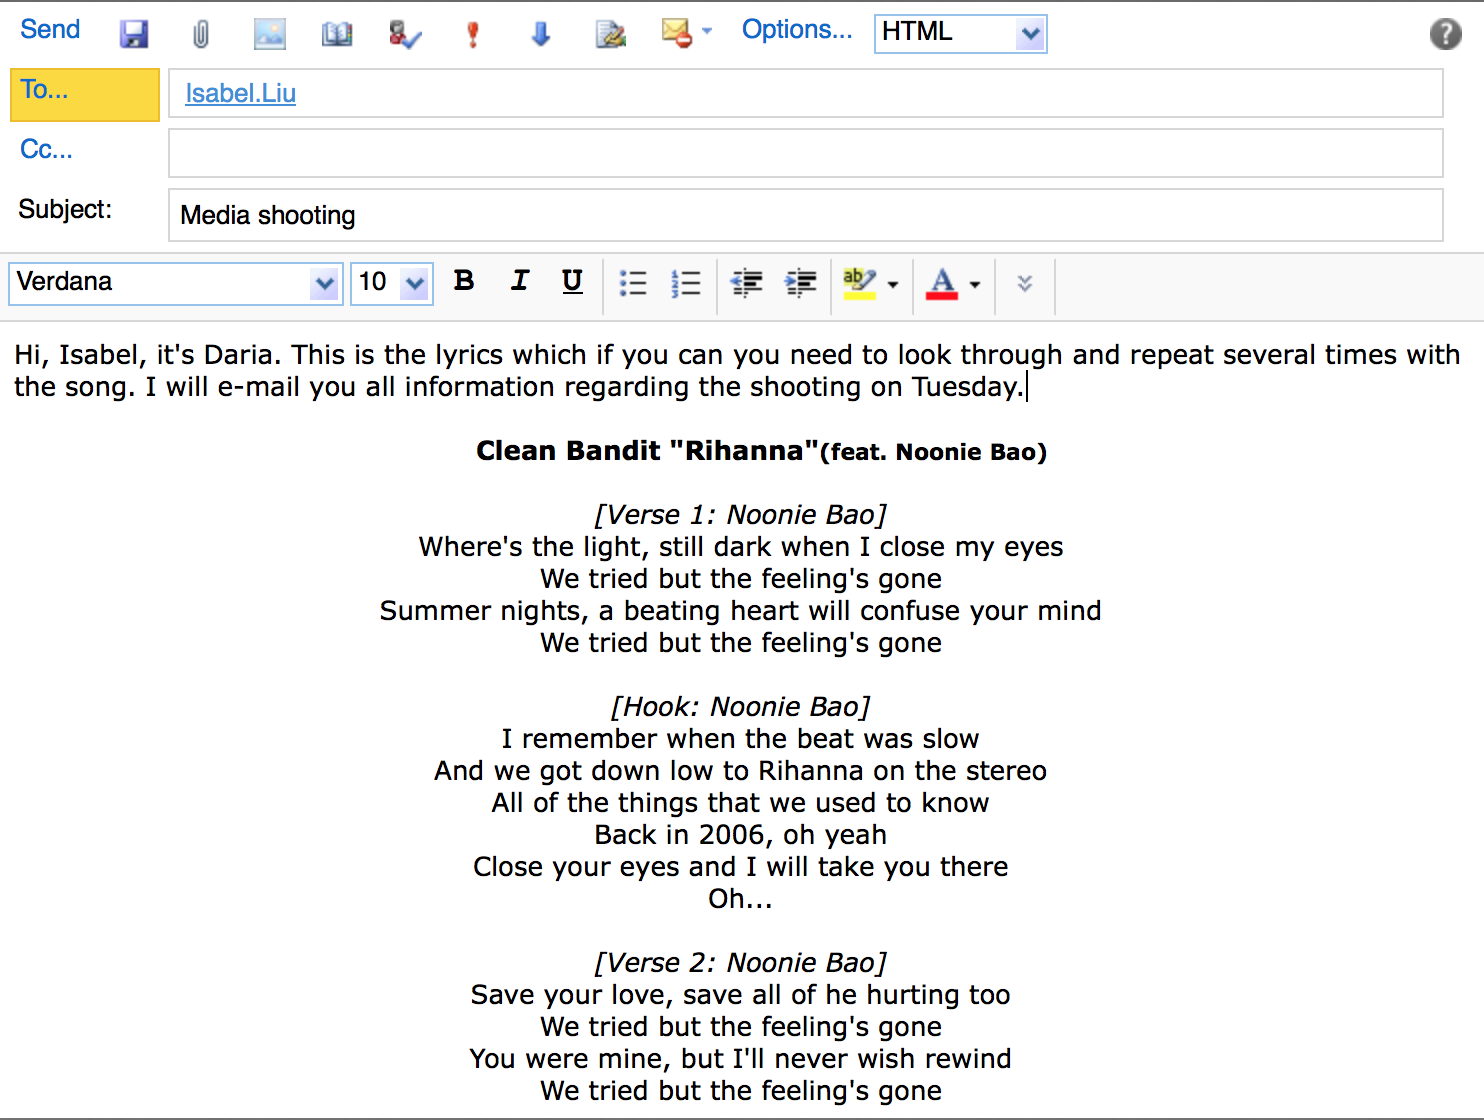1484x1120 pixels.
Task: Toggle bold formatting
Action: 464,281
